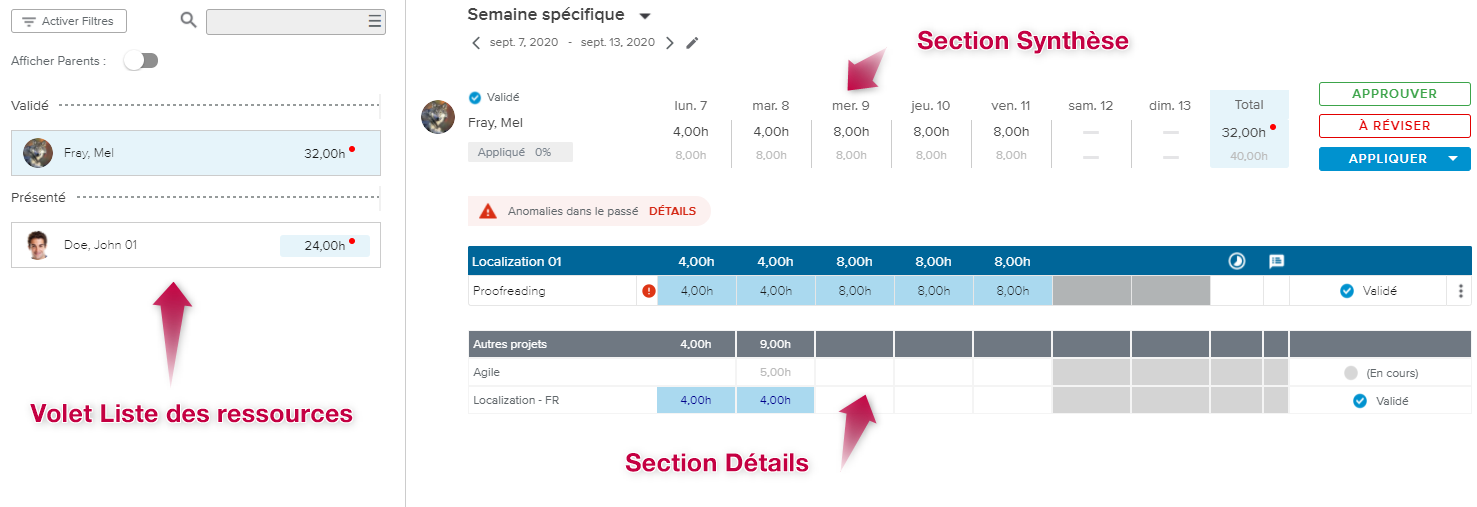Click the clock icon in Localization 01 header
1477x507 pixels.
click(1237, 261)
